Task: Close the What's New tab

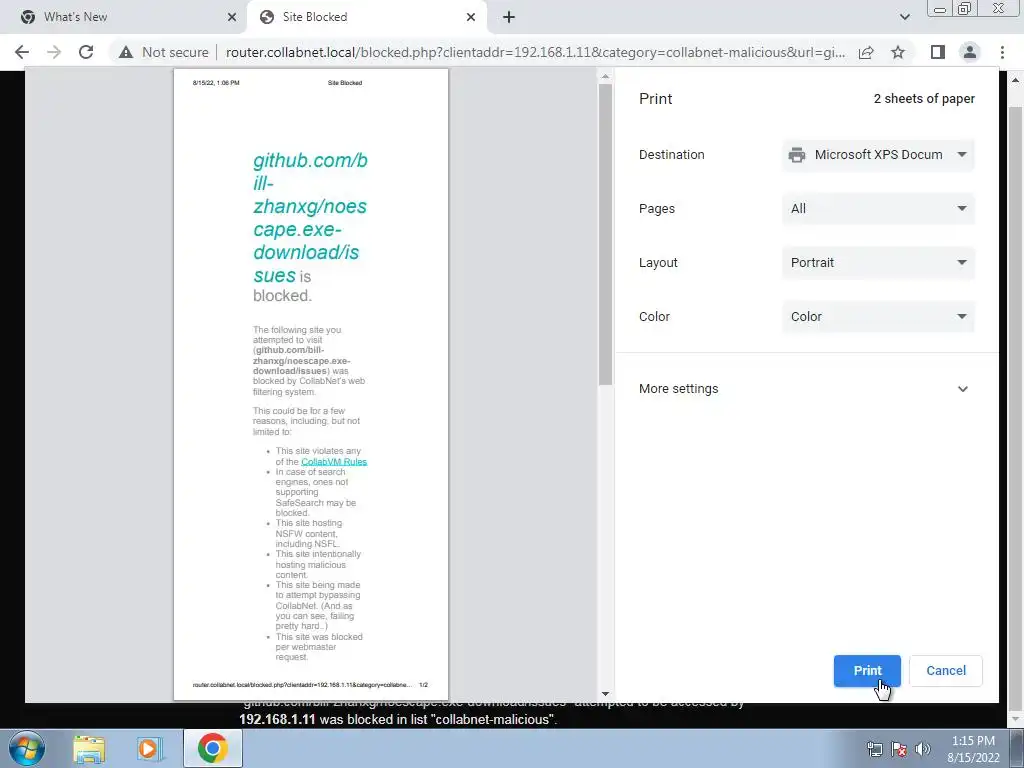Action: pyautogui.click(x=232, y=17)
